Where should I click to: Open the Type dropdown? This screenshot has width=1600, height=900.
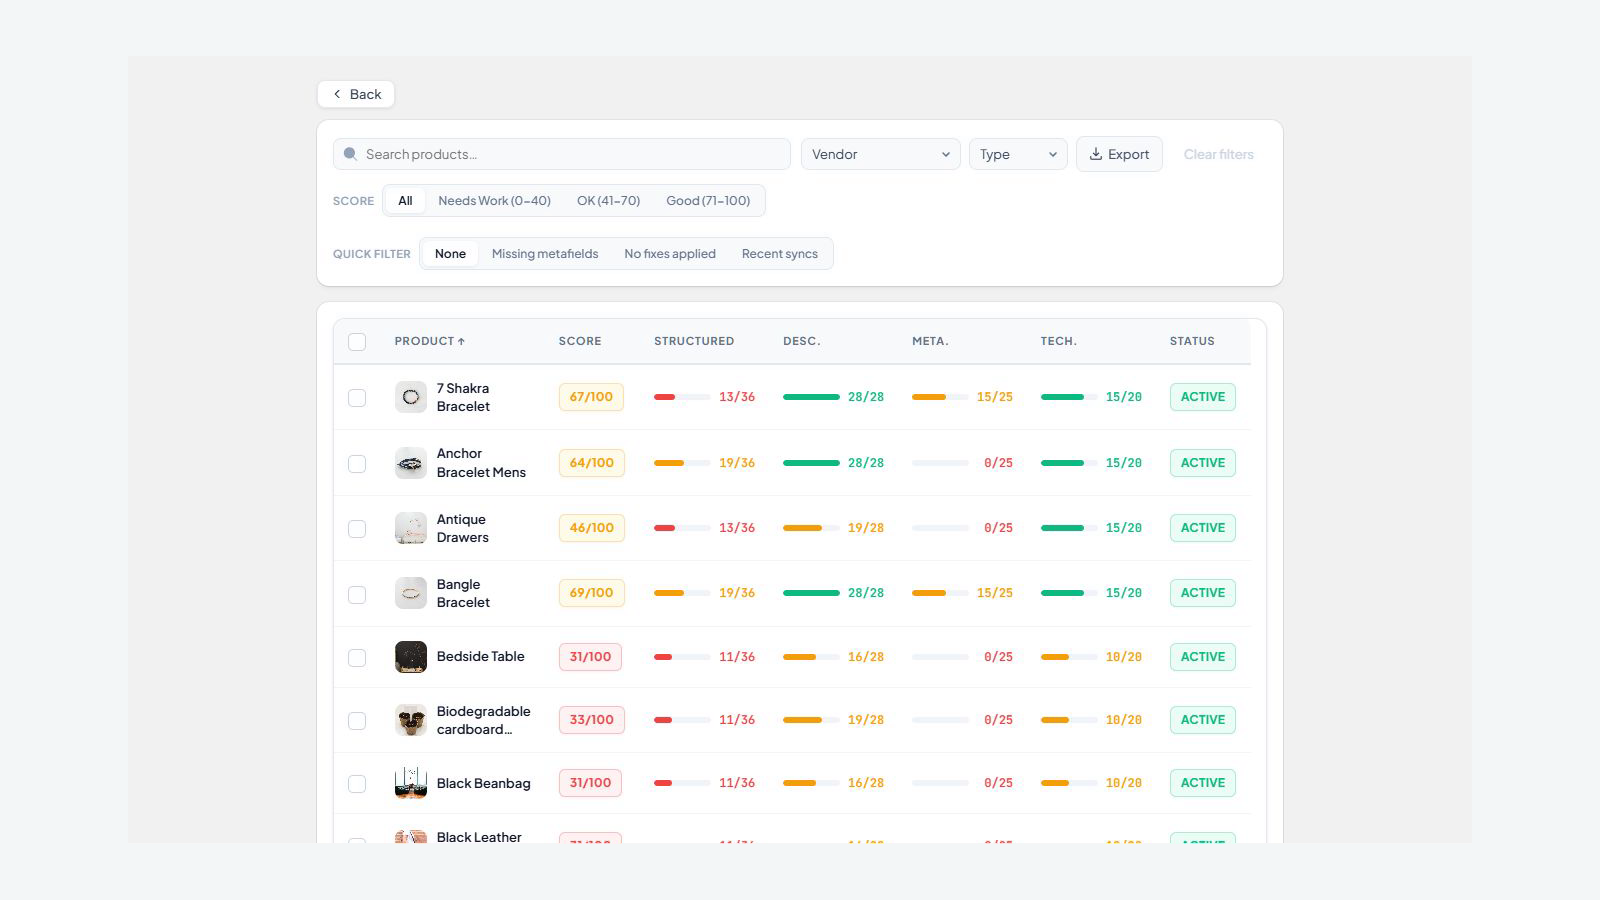pyautogui.click(x=1018, y=154)
